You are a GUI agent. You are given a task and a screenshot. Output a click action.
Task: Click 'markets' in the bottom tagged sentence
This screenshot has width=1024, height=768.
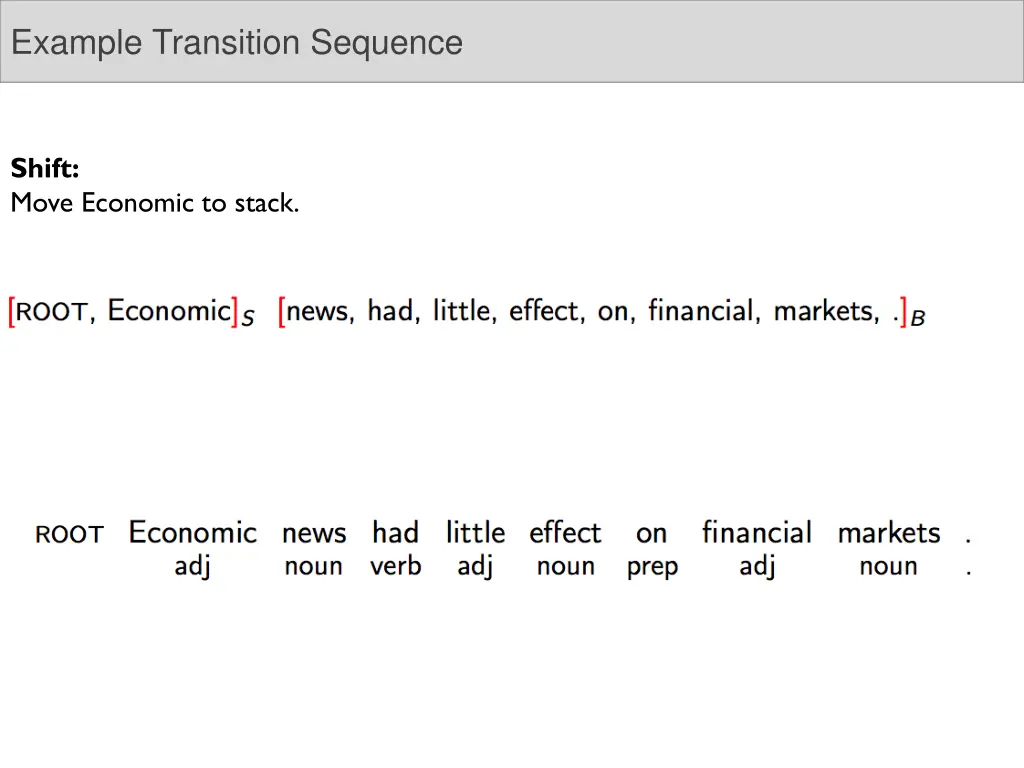[889, 533]
